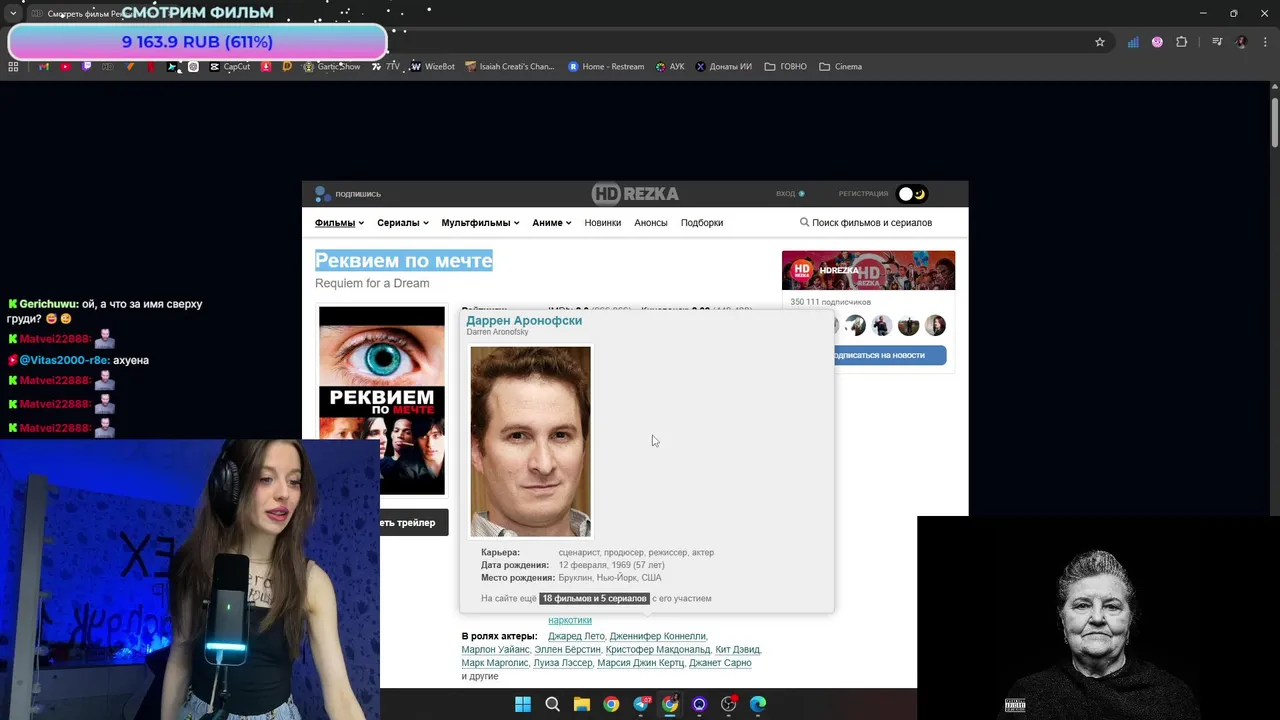Open the Анонсы menu item
The height and width of the screenshot is (720, 1280).
pos(651,223)
